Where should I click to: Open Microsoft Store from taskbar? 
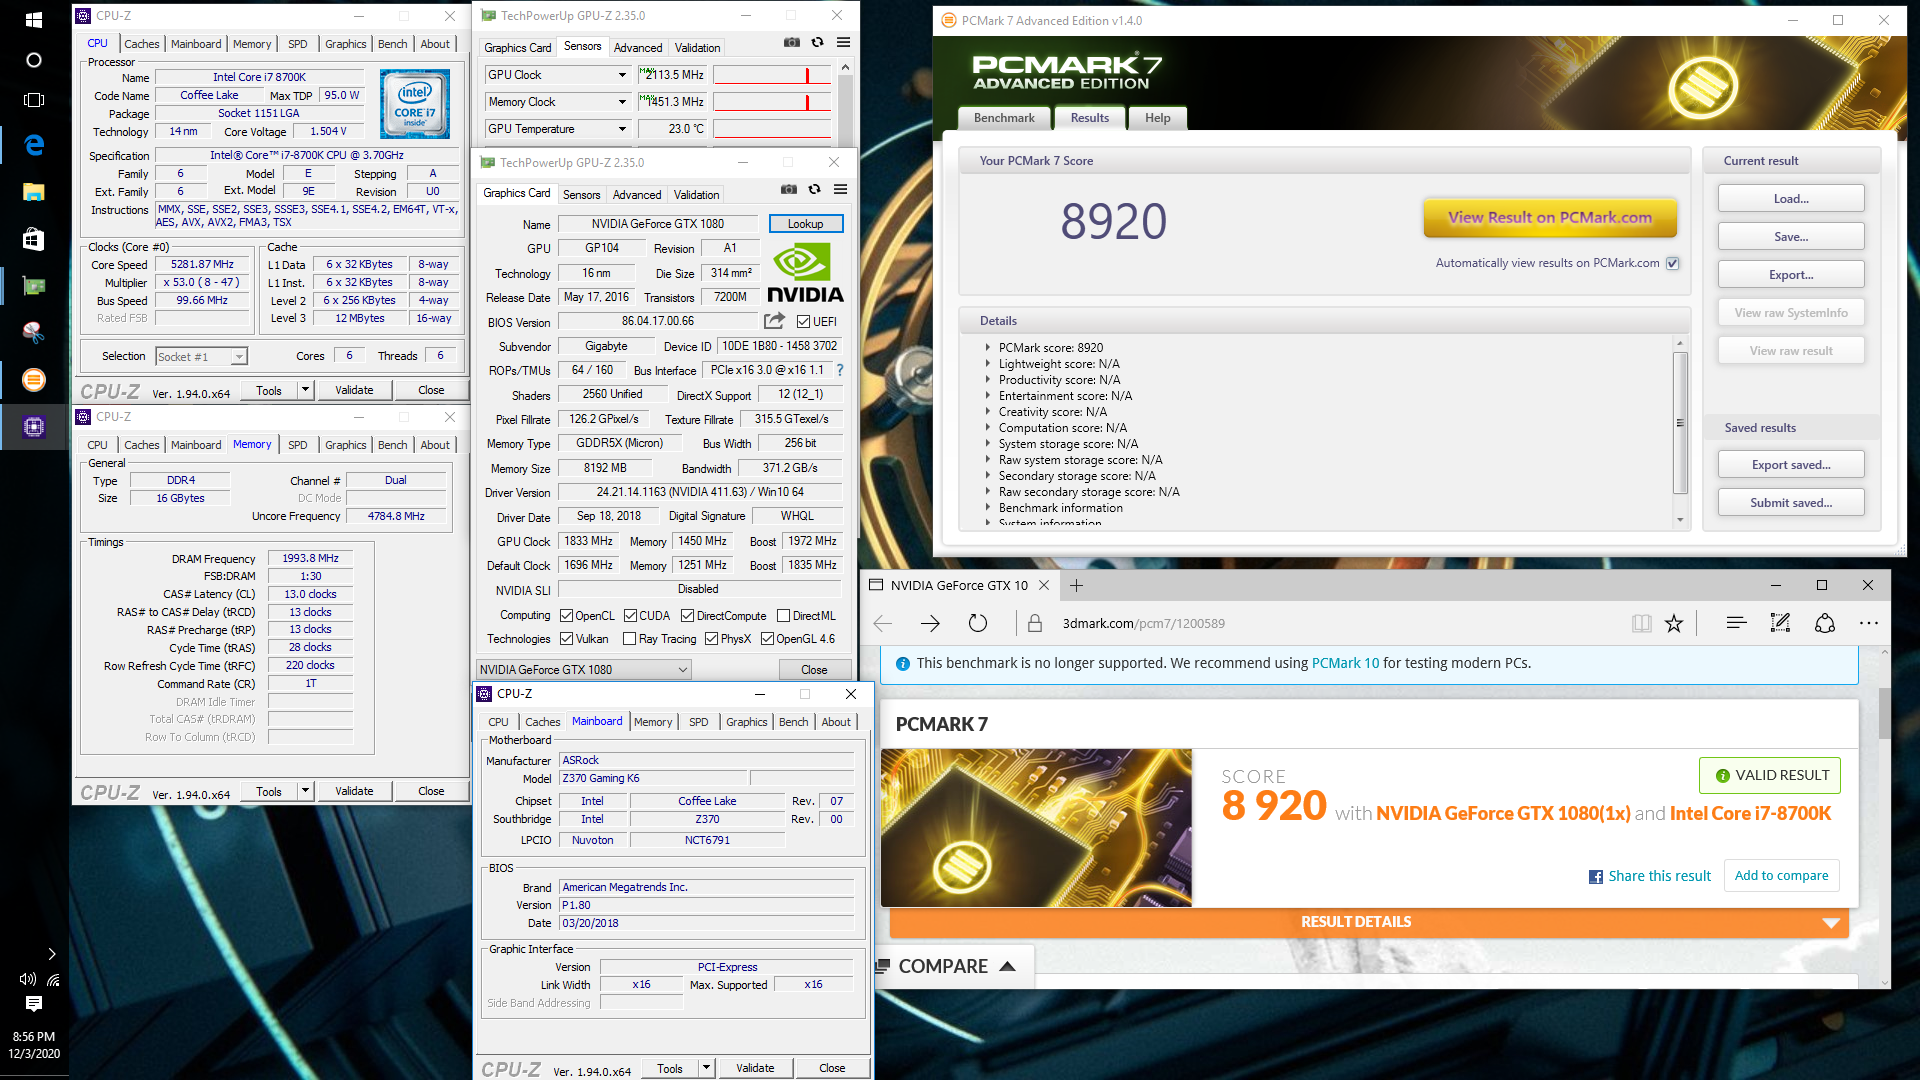coord(33,239)
